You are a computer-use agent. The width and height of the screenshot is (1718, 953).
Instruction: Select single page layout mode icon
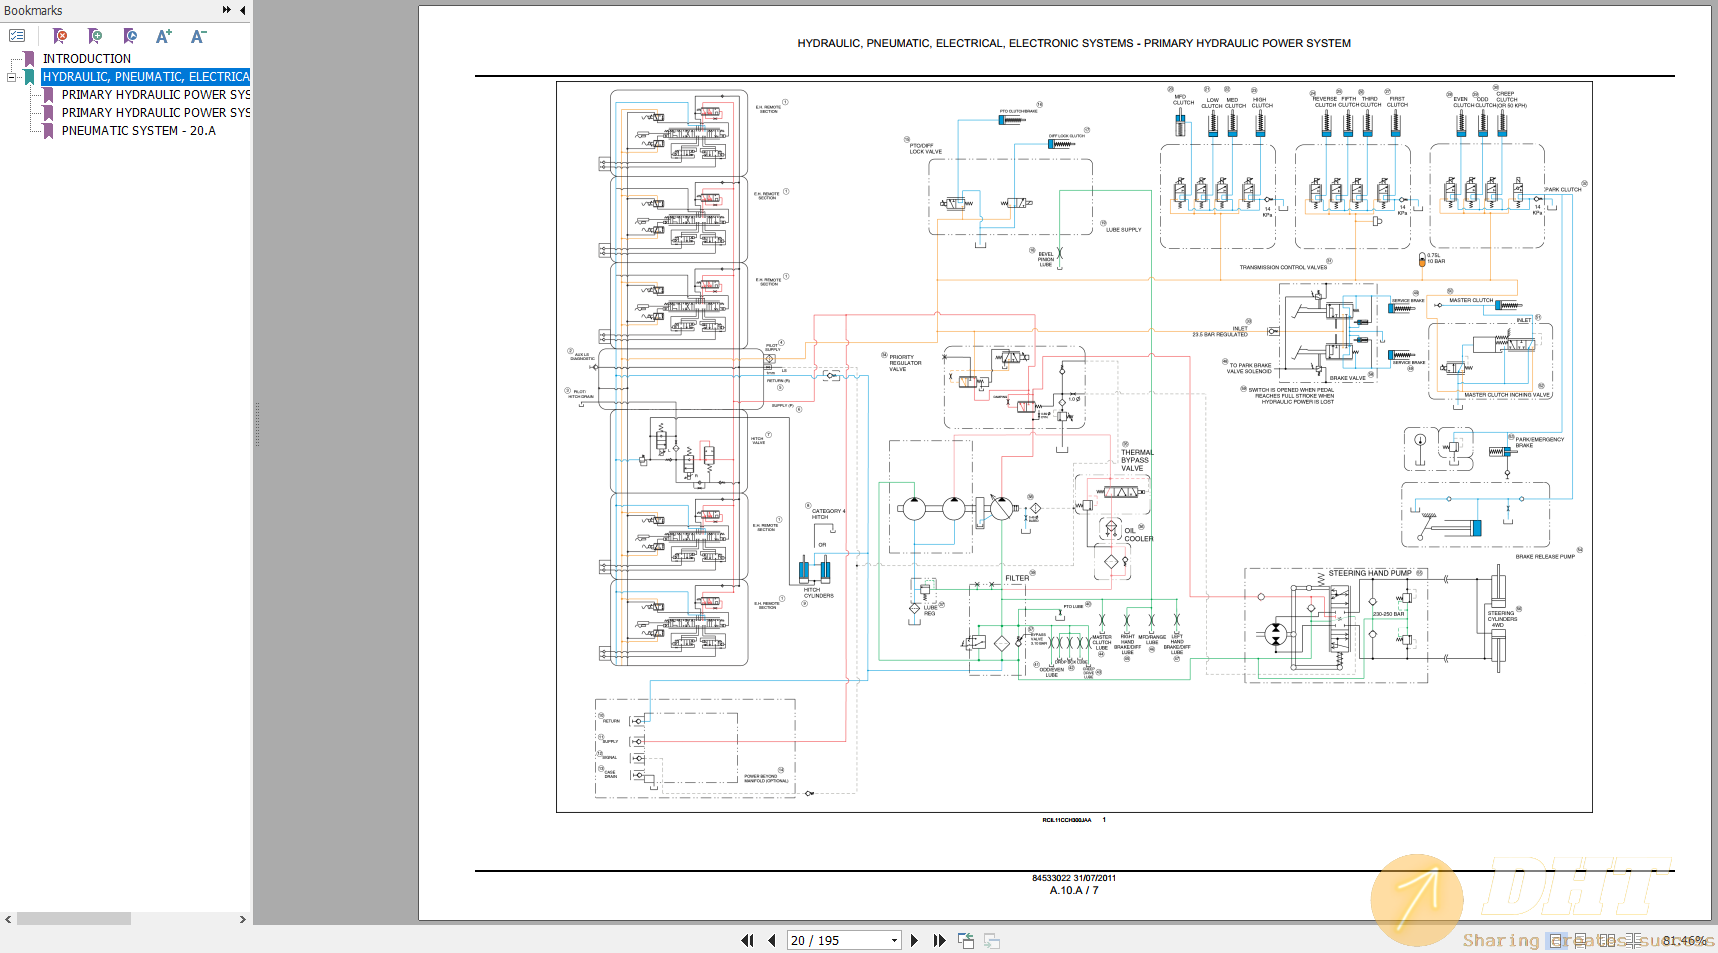[x=1556, y=940]
